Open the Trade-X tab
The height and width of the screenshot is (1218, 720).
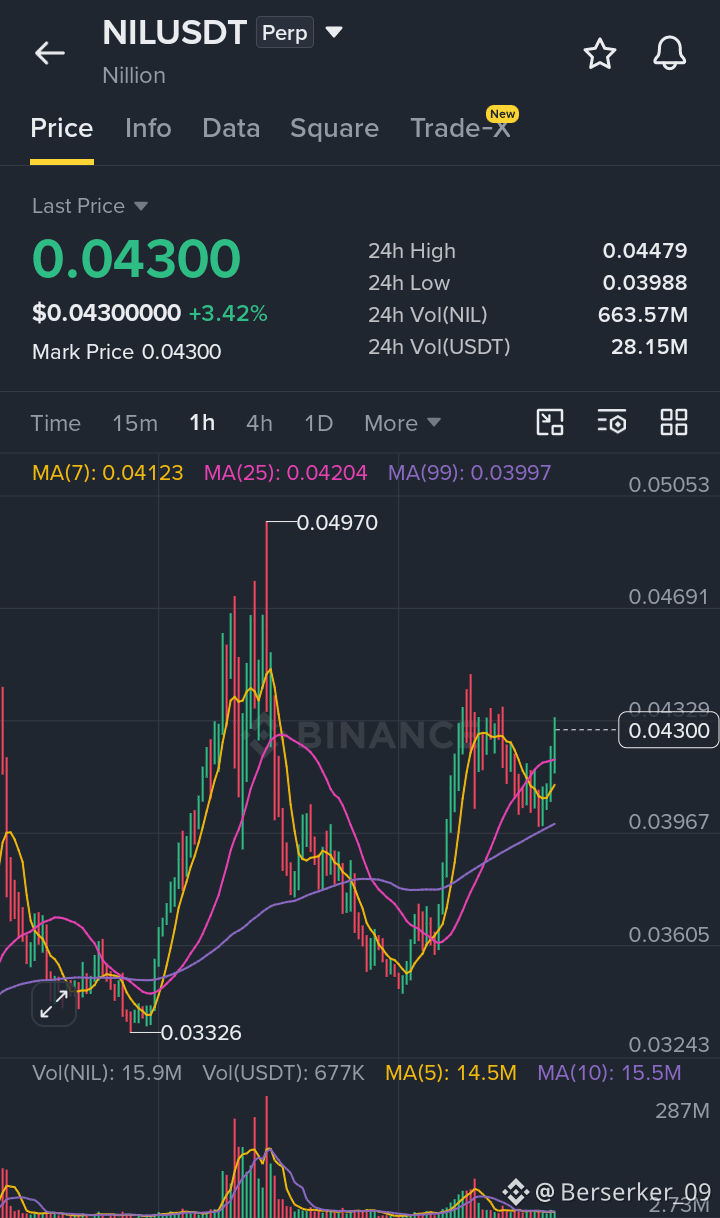(461, 128)
